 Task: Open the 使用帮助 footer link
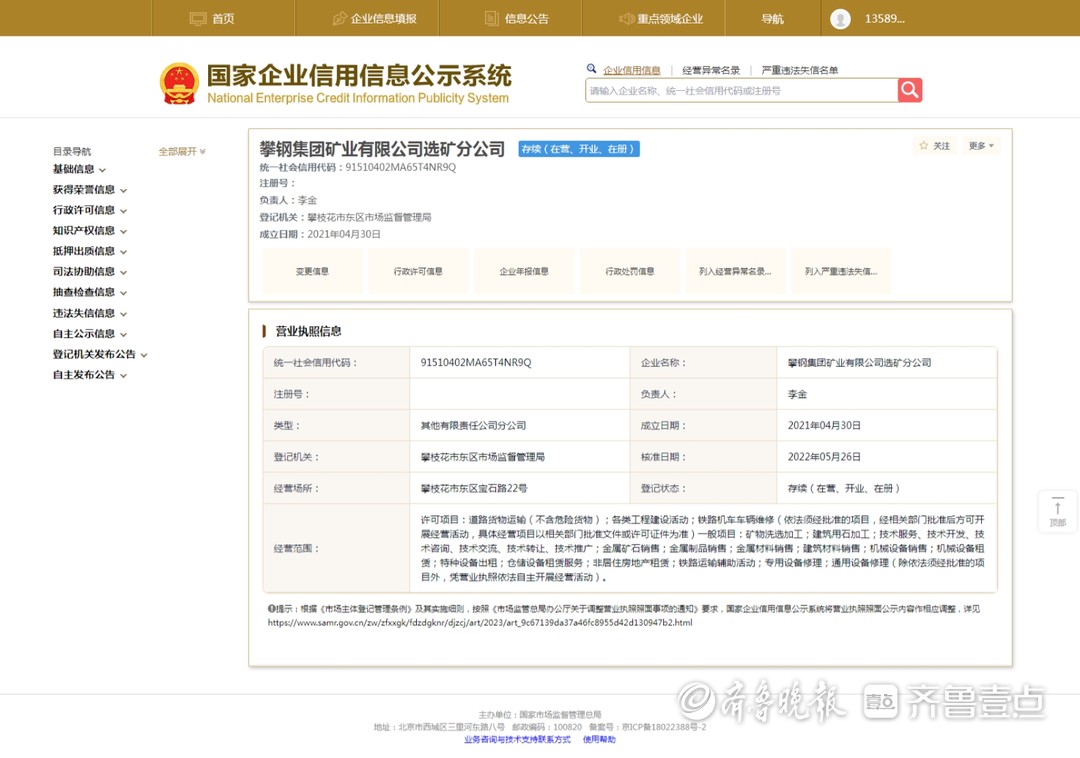[x=599, y=739]
